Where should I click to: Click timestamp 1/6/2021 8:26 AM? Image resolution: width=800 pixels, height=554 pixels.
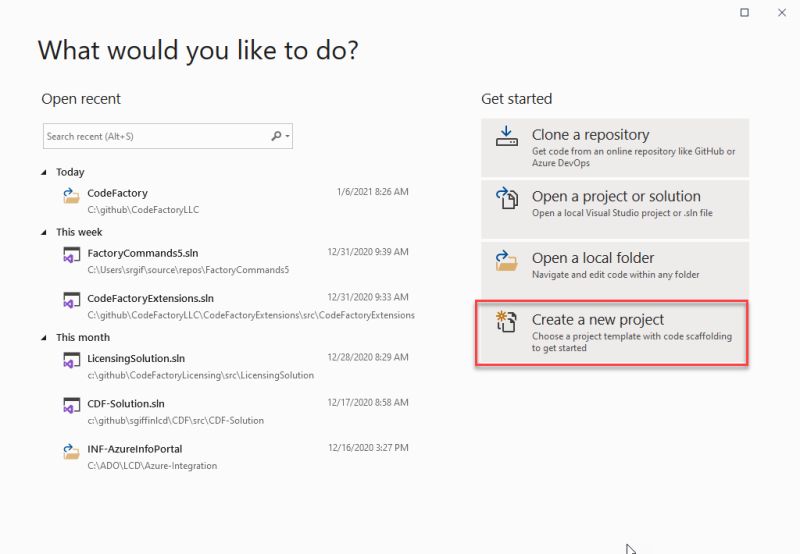[372, 192]
